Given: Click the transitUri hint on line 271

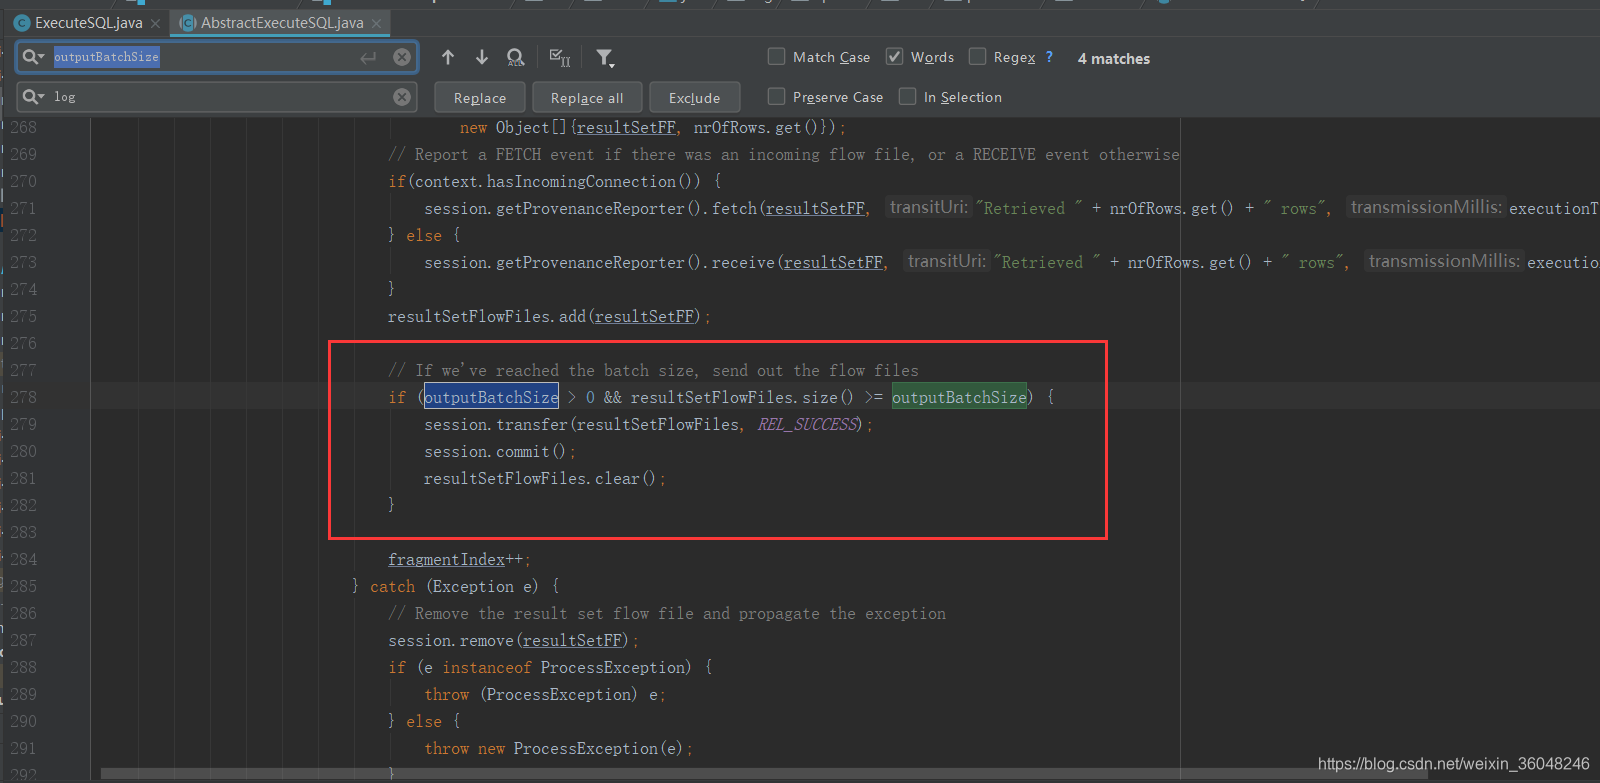Looking at the screenshot, I should tap(929, 207).
